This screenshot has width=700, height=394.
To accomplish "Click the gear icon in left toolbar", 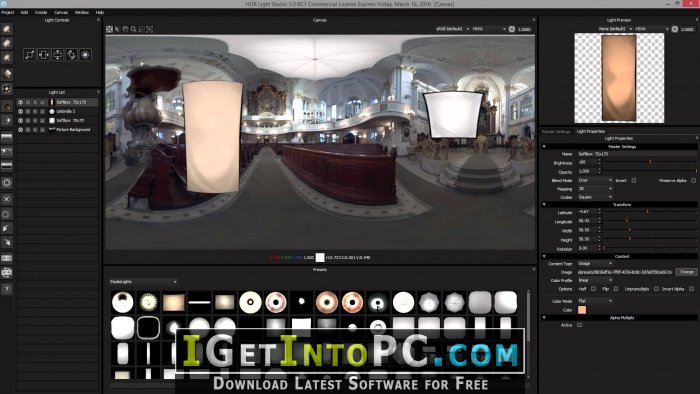I will tap(7, 182).
